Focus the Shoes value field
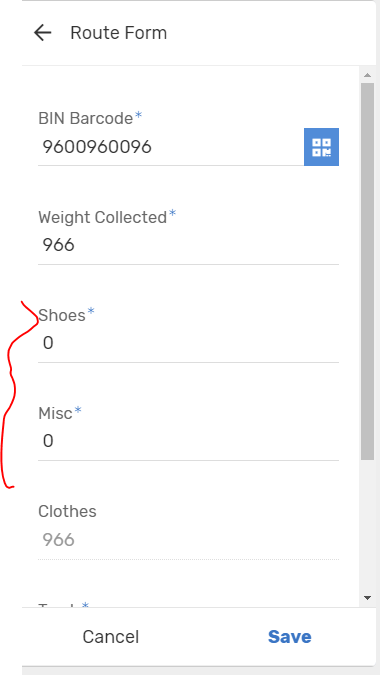380x675 pixels. (x=188, y=344)
